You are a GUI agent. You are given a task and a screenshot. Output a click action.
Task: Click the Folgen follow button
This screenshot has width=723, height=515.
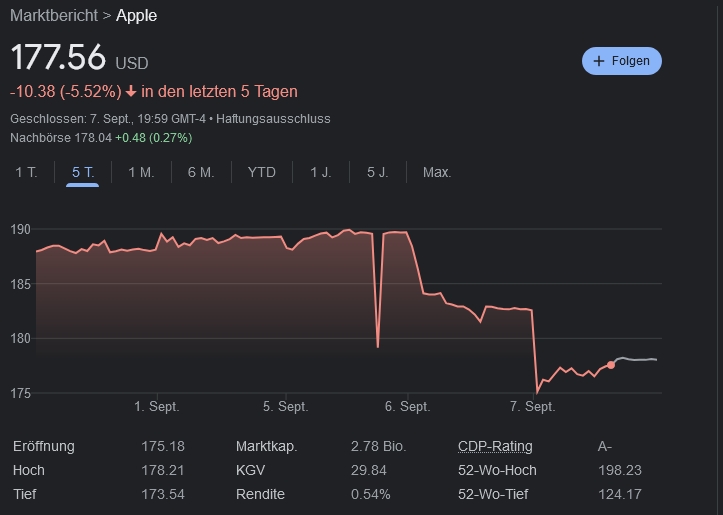coord(622,61)
